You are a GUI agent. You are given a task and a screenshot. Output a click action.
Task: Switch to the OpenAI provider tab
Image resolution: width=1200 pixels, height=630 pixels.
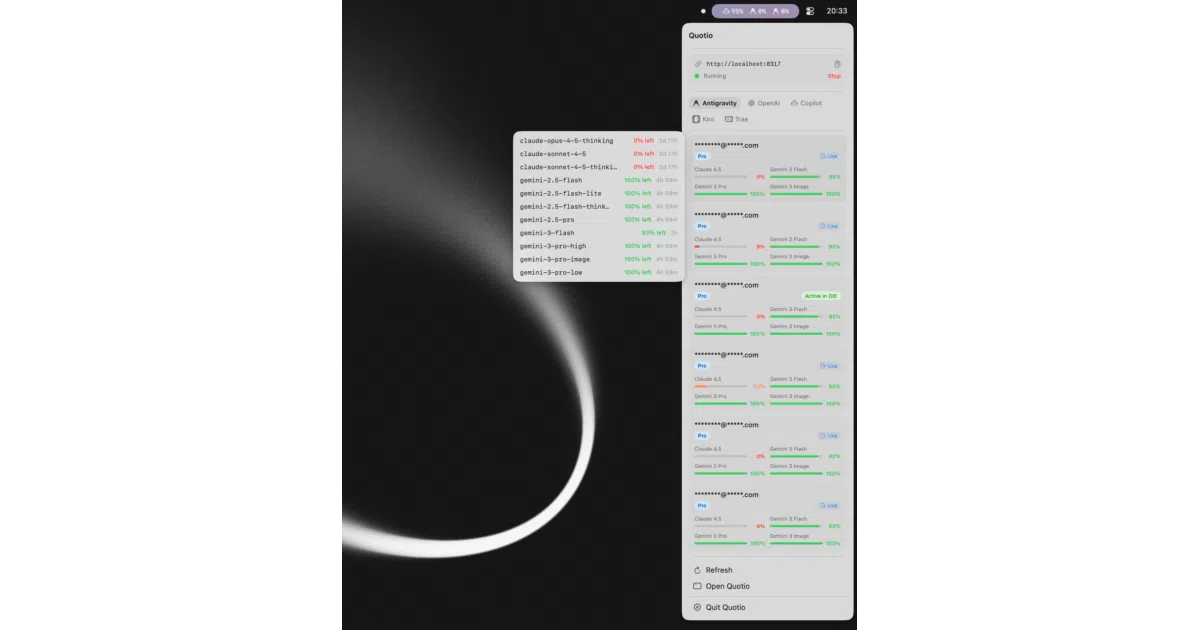coord(764,103)
